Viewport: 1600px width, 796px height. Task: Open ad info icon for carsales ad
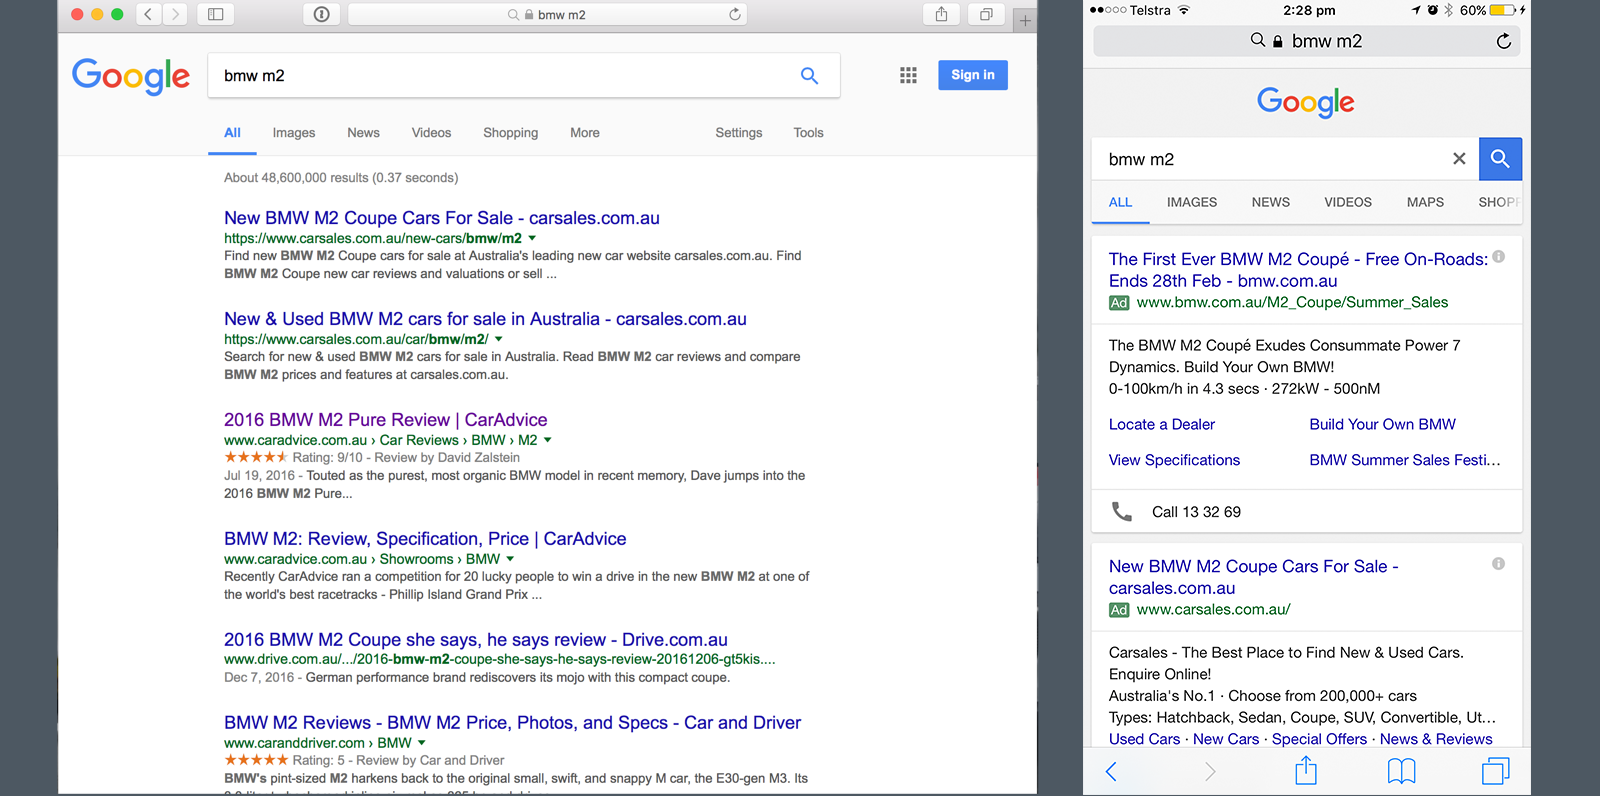[x=1498, y=564]
